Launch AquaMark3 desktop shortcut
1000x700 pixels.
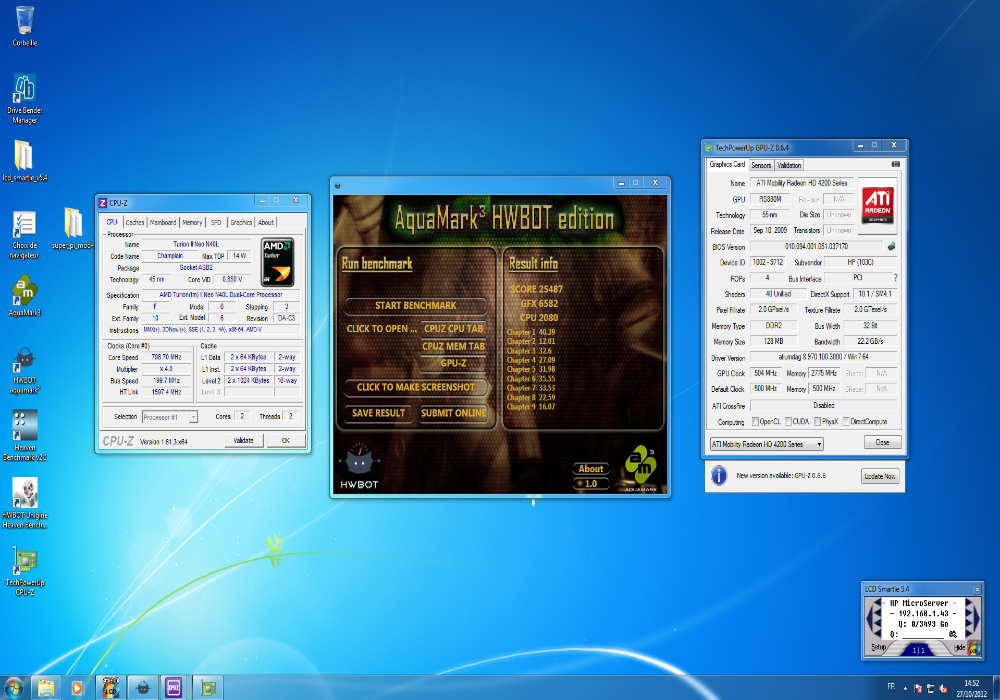[24, 296]
